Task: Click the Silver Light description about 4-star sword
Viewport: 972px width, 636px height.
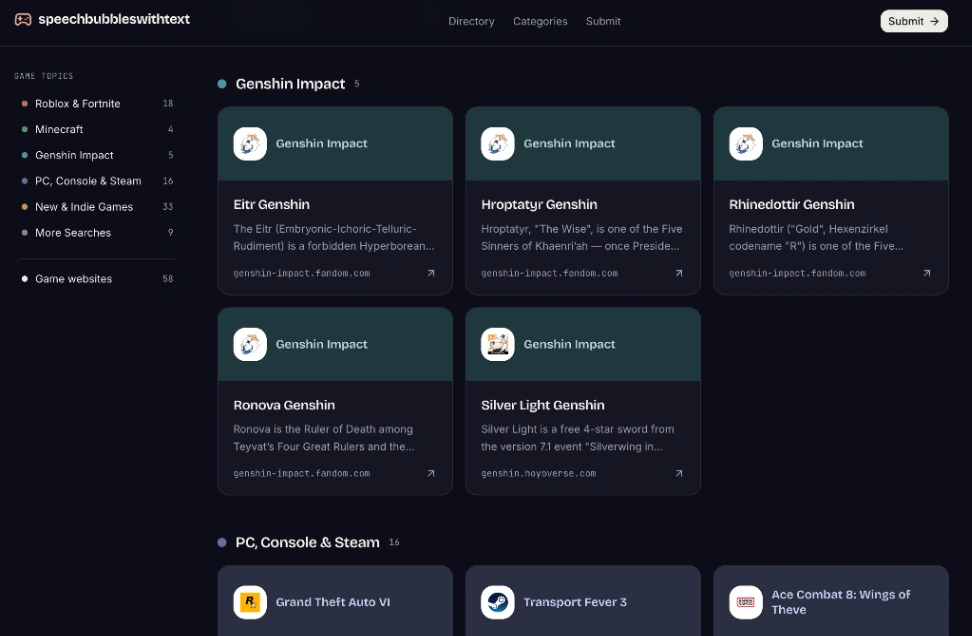Action: coord(577,438)
